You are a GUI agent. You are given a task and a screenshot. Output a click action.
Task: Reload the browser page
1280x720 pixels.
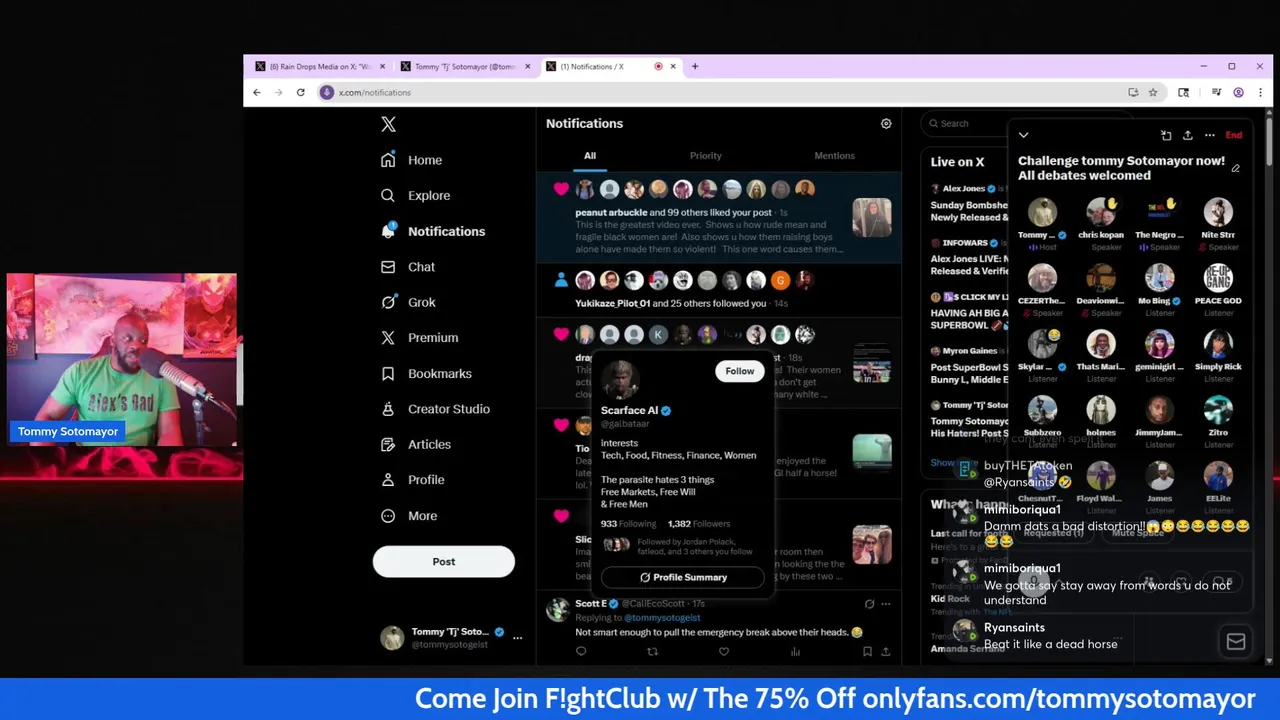pyautogui.click(x=300, y=92)
